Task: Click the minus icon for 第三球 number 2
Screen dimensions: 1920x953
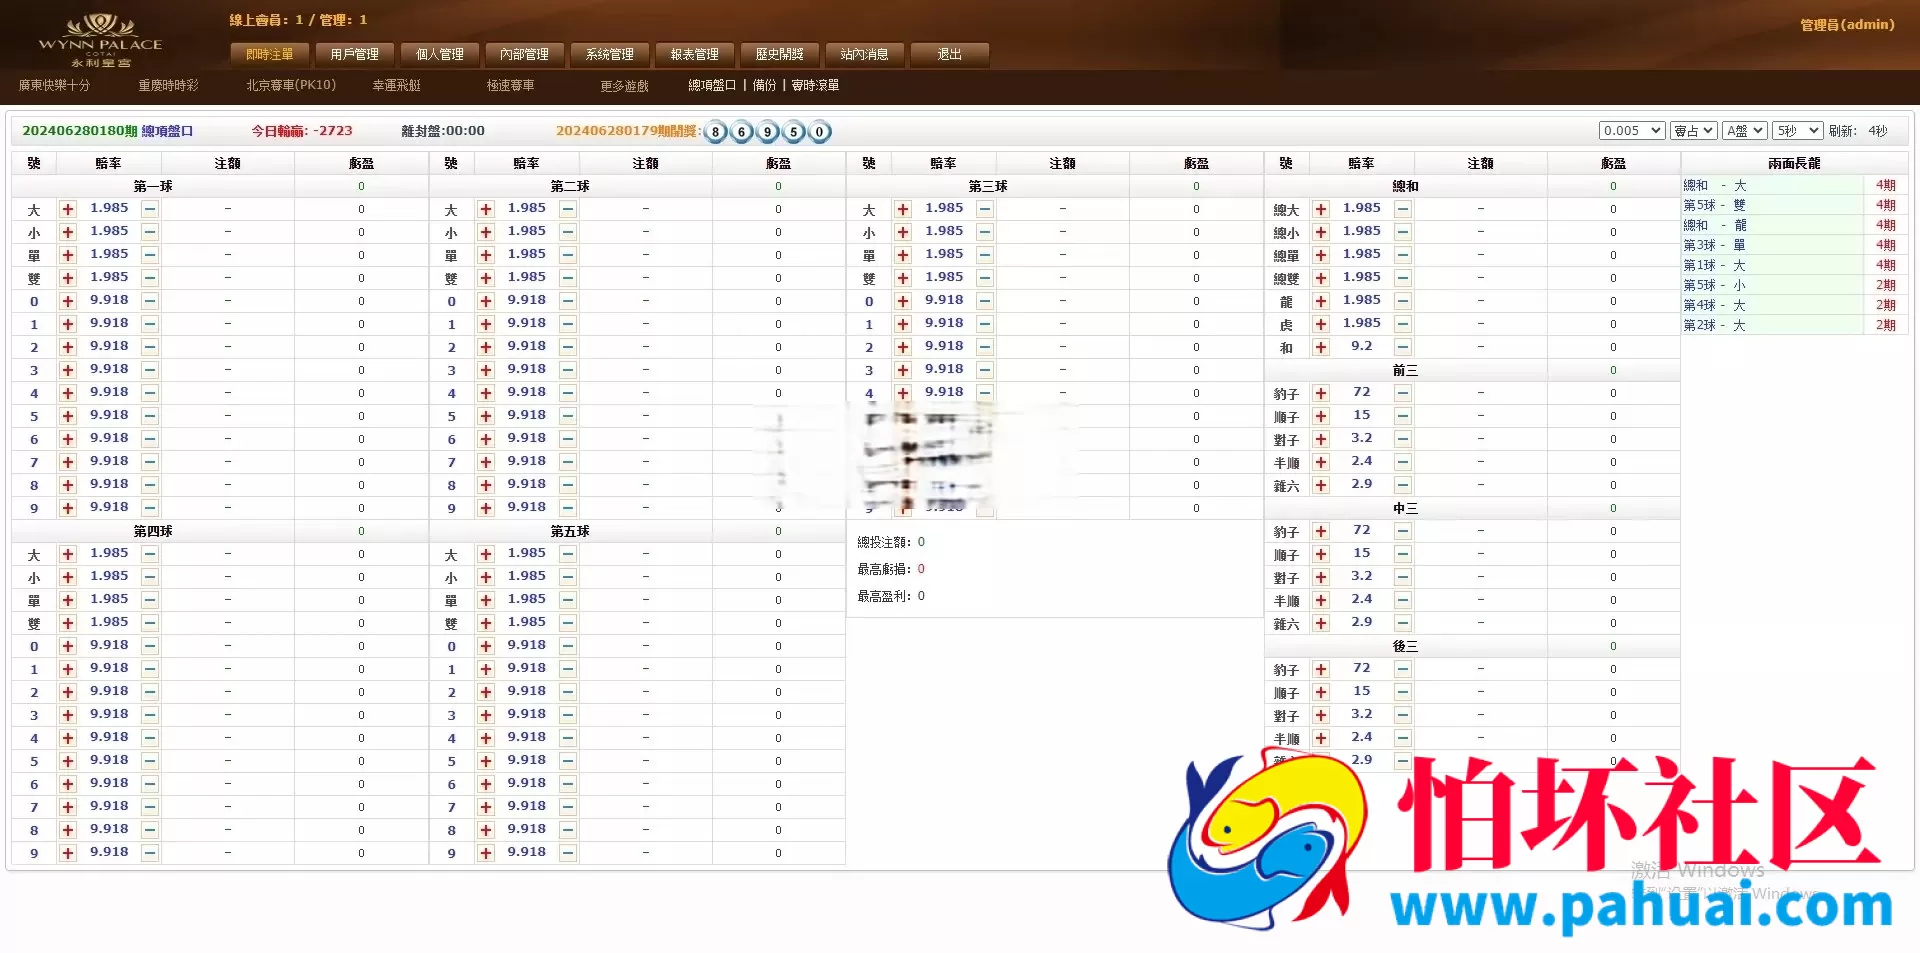Action: pos(985,347)
